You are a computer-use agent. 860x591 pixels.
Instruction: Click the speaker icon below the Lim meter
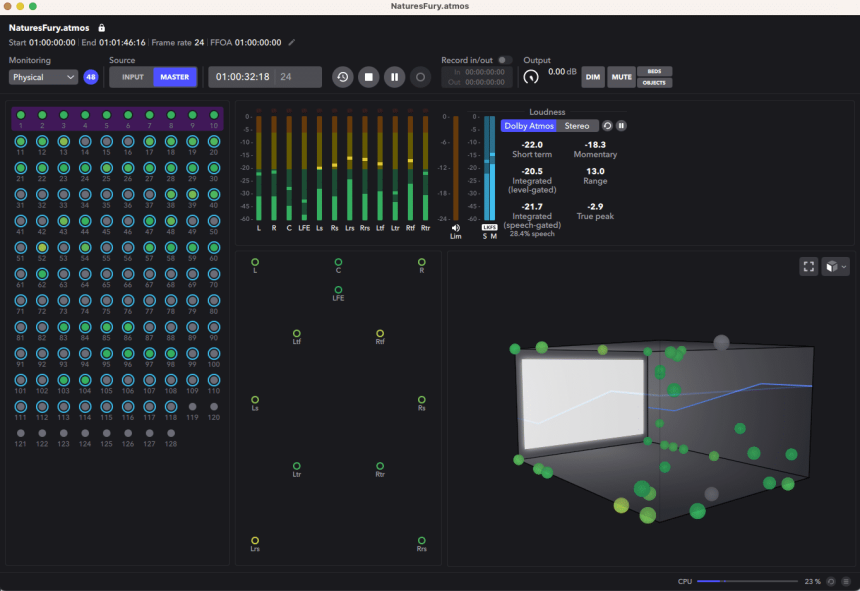coord(454,227)
